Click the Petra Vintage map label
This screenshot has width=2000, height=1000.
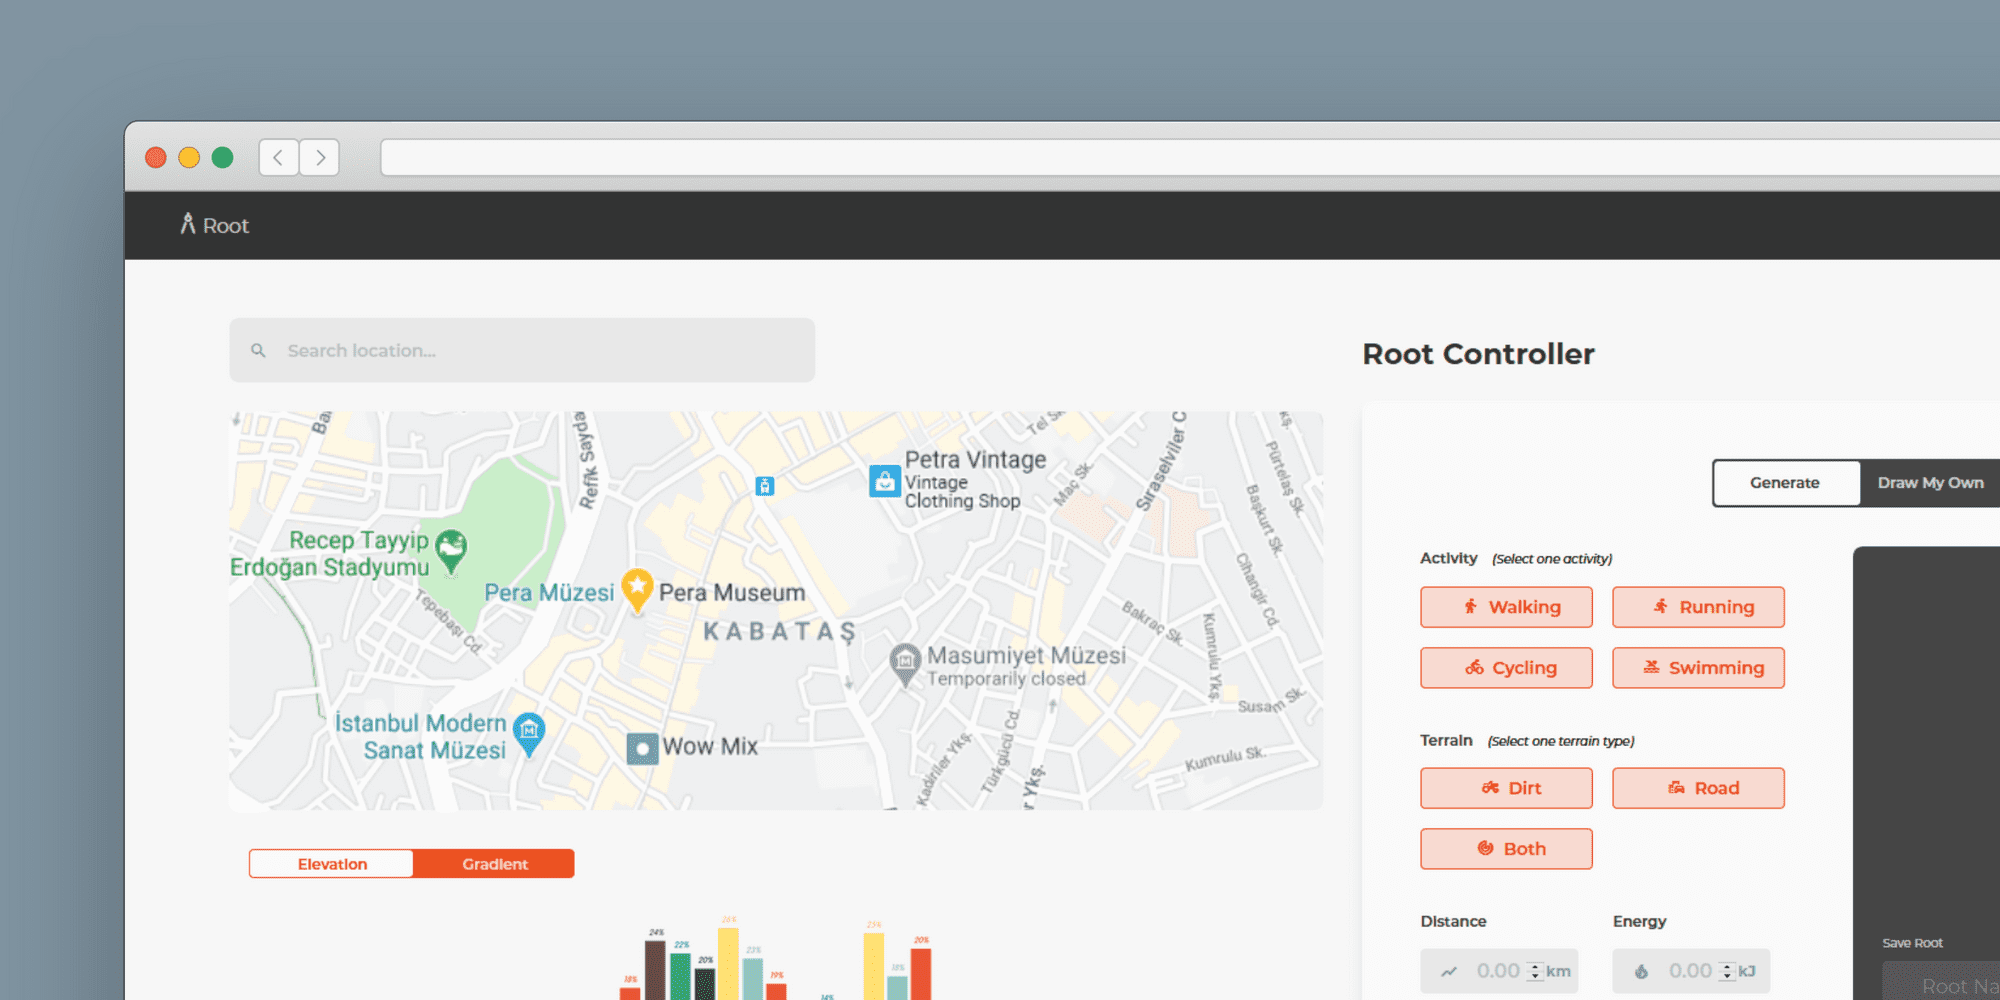pyautogui.click(x=975, y=460)
